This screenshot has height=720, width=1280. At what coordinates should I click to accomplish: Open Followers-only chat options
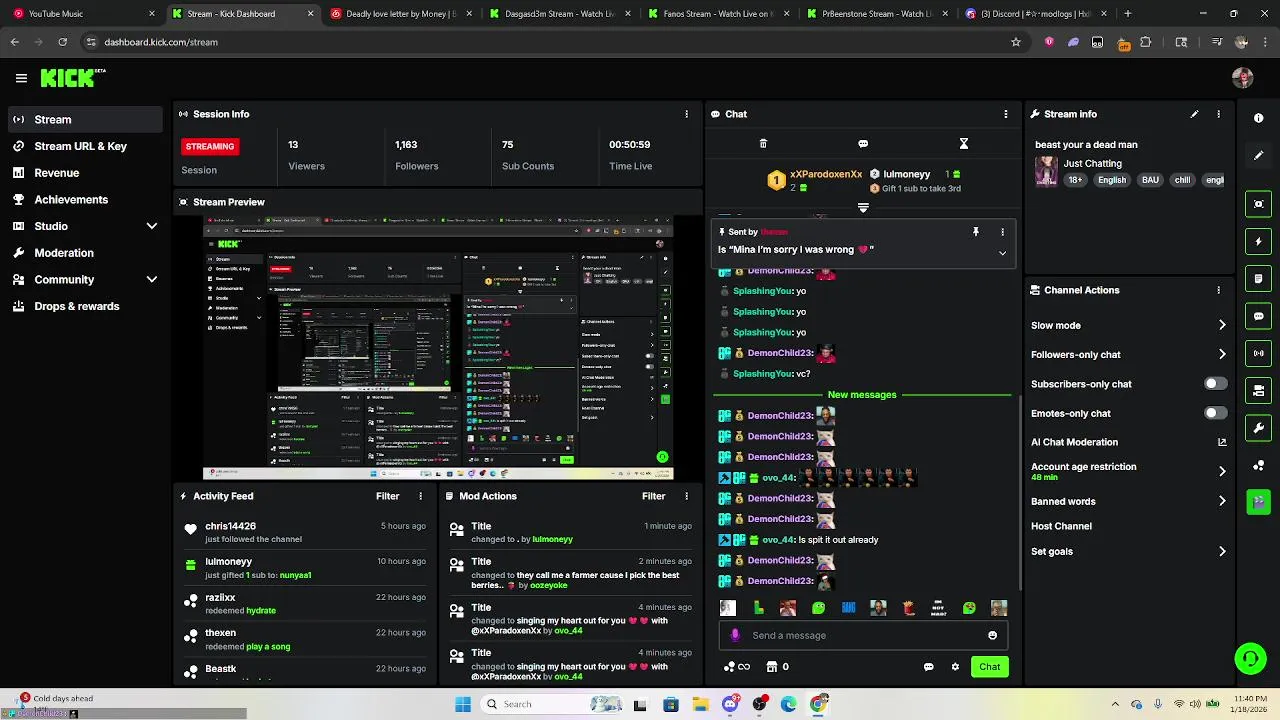coord(1128,354)
